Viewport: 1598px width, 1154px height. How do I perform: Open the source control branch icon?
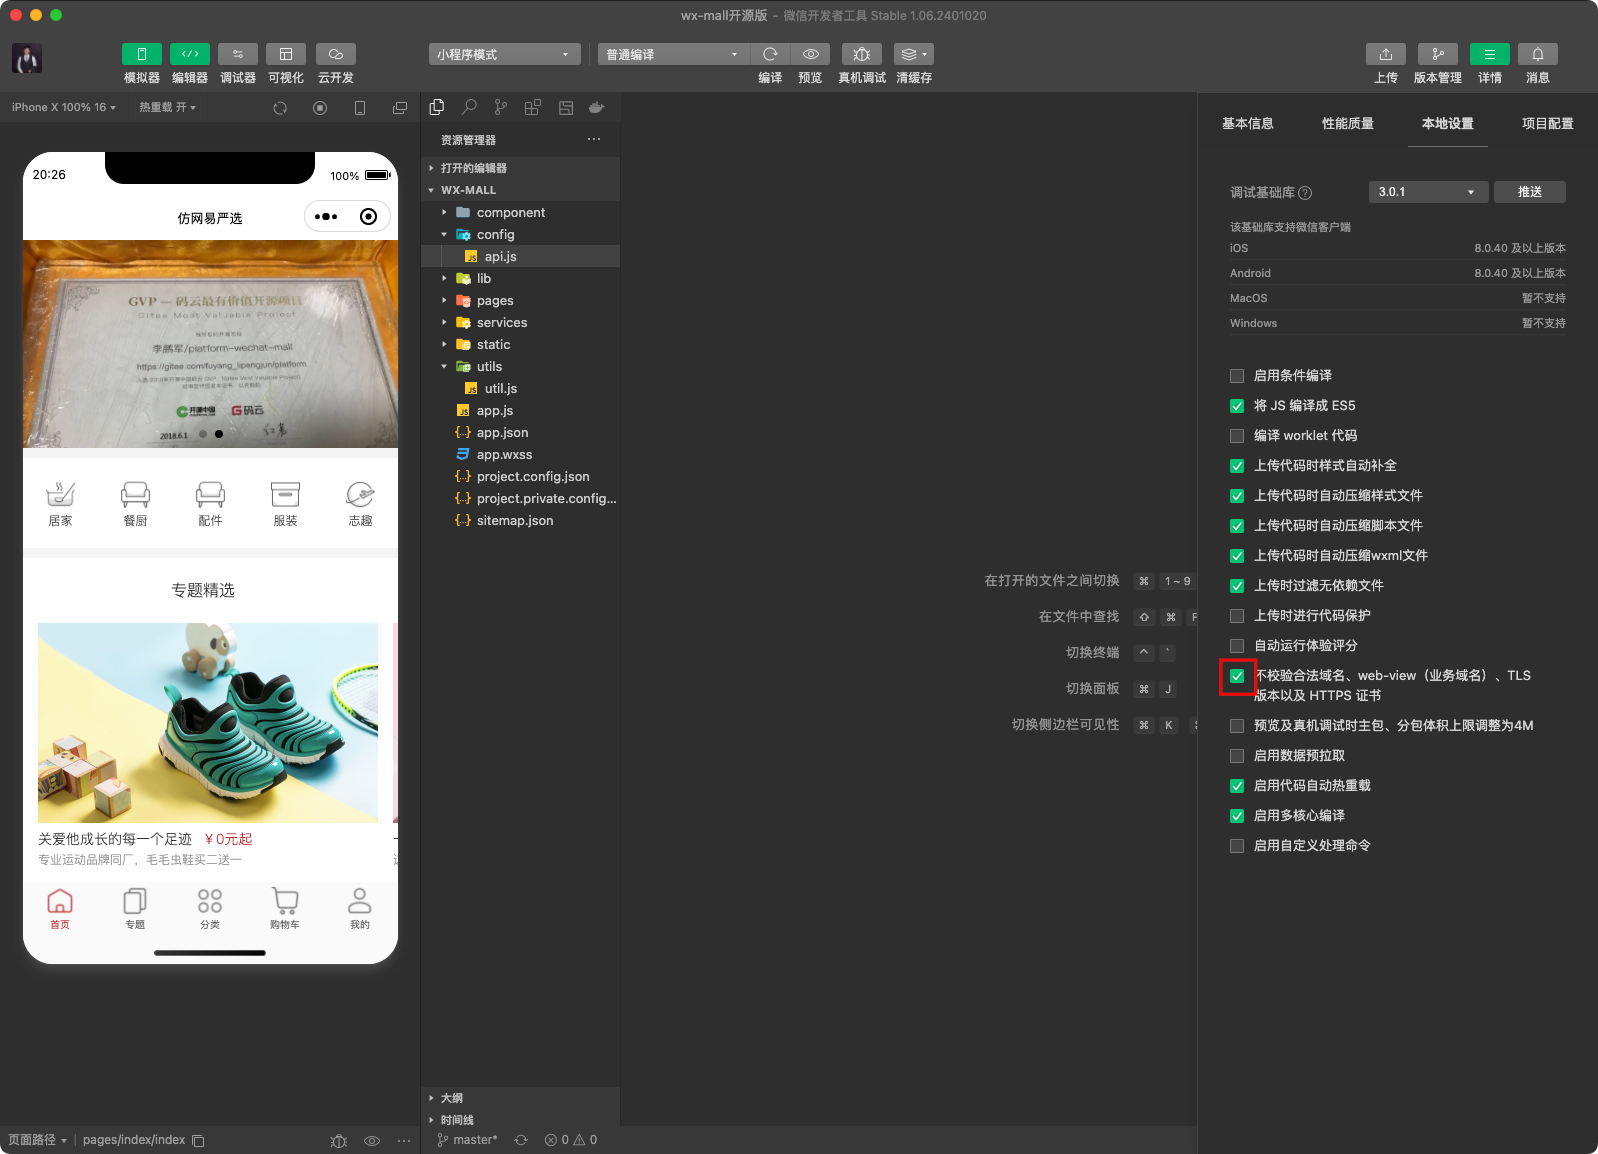501,107
